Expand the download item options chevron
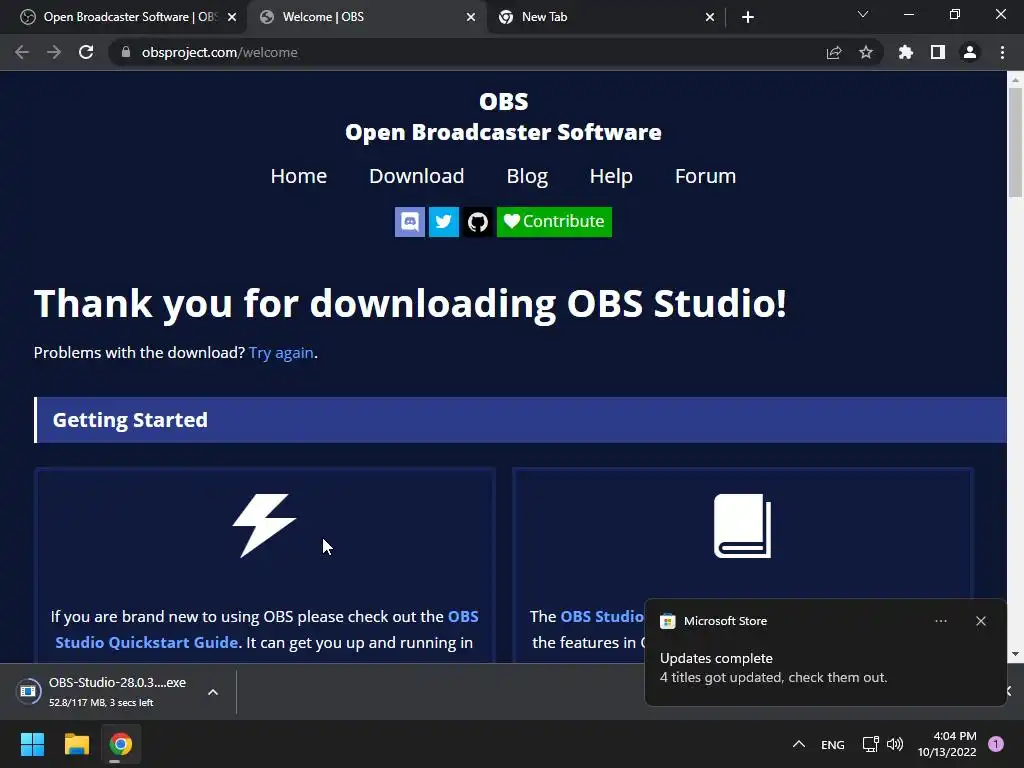The image size is (1024, 768). click(x=213, y=692)
